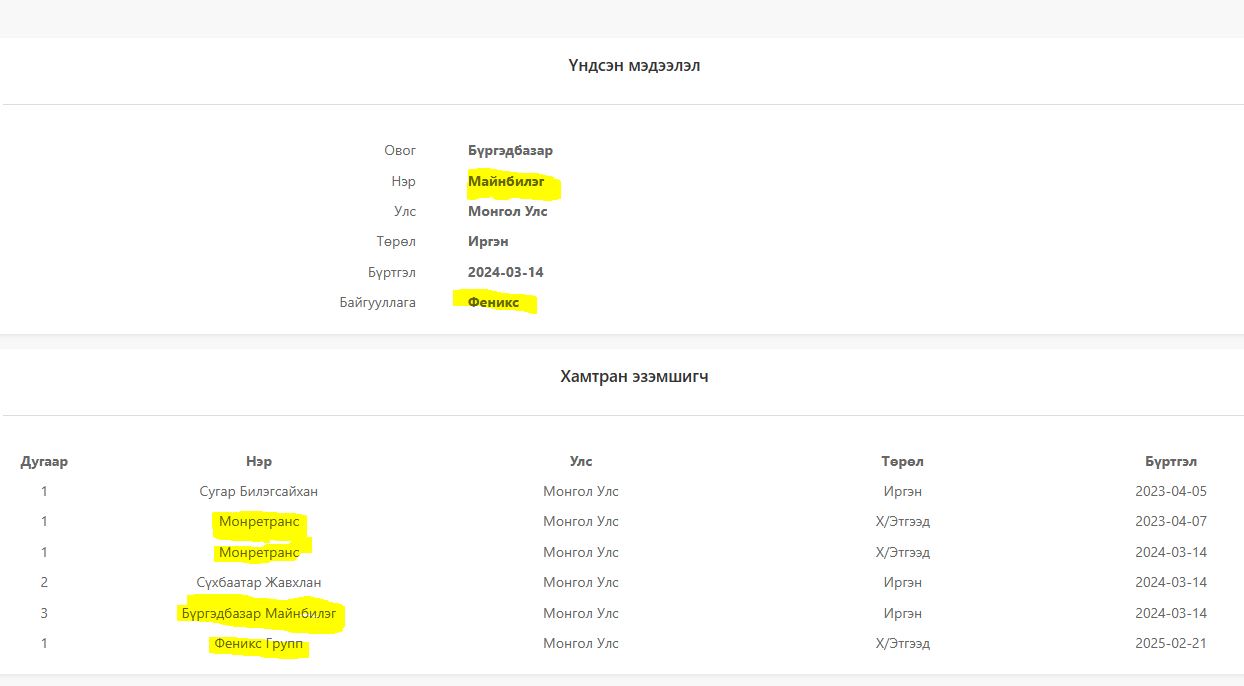Click the registration date 2023-04-05
The height and width of the screenshot is (686, 1244).
[1171, 492]
